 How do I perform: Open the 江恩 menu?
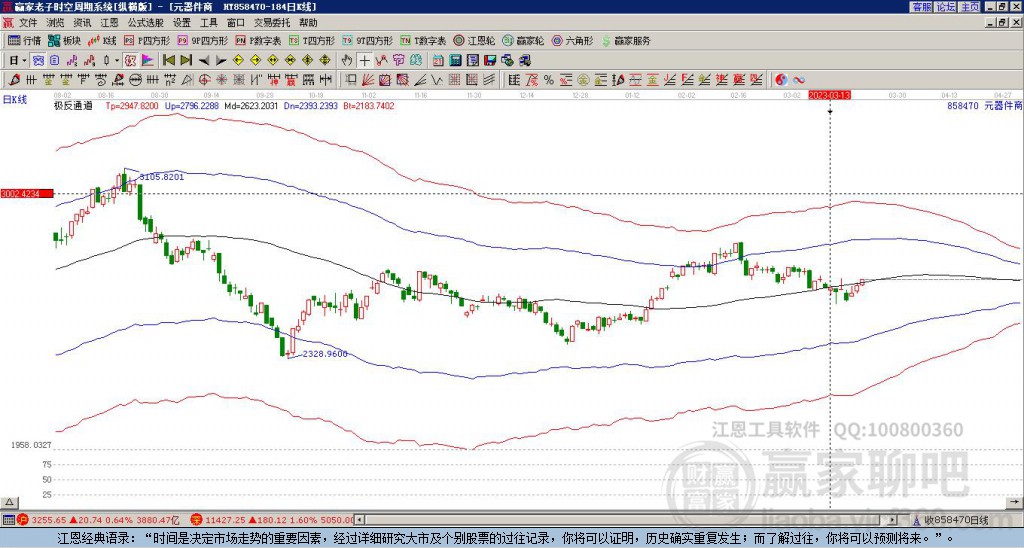coord(110,23)
